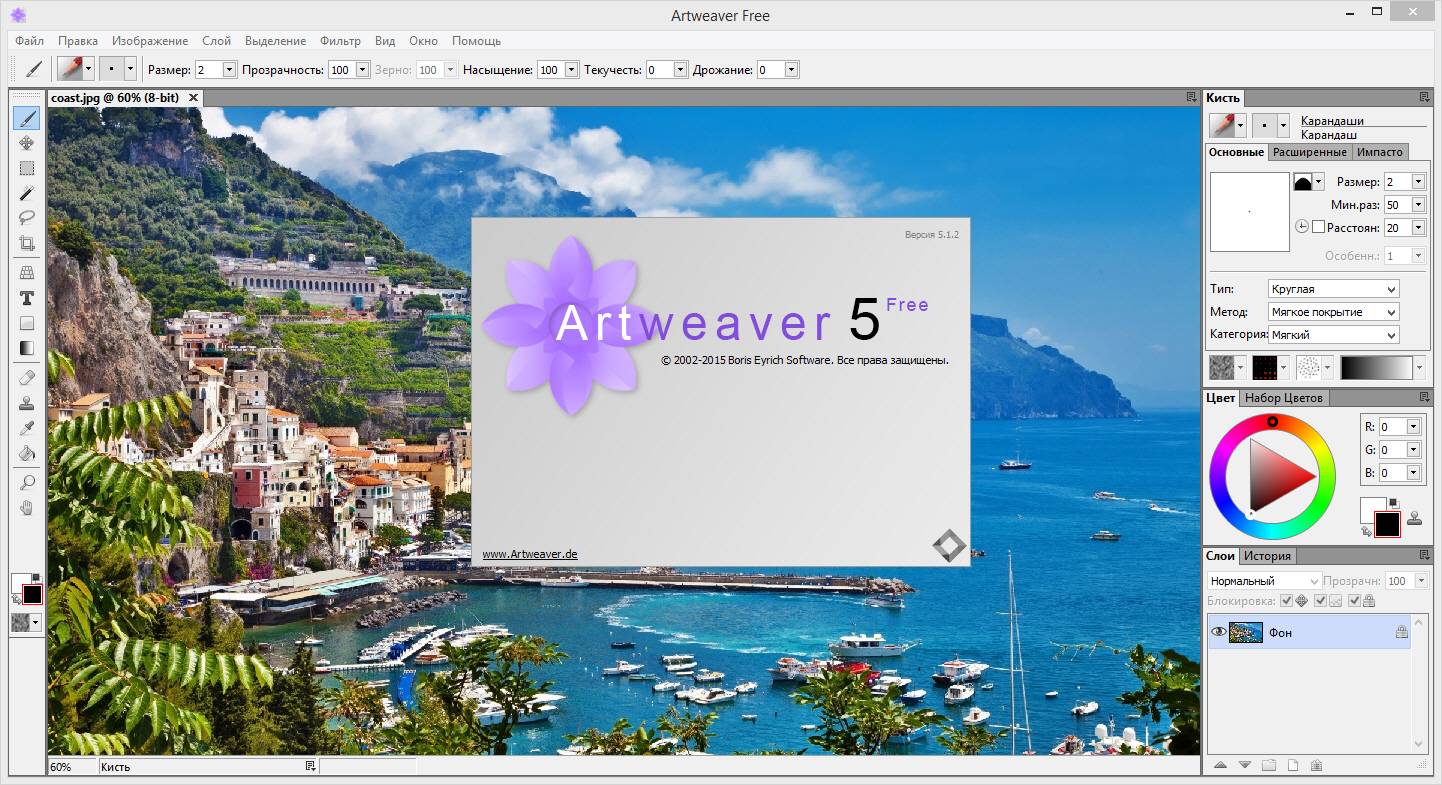Open the Выделение menu
1442x785 pixels.
[x=275, y=41]
